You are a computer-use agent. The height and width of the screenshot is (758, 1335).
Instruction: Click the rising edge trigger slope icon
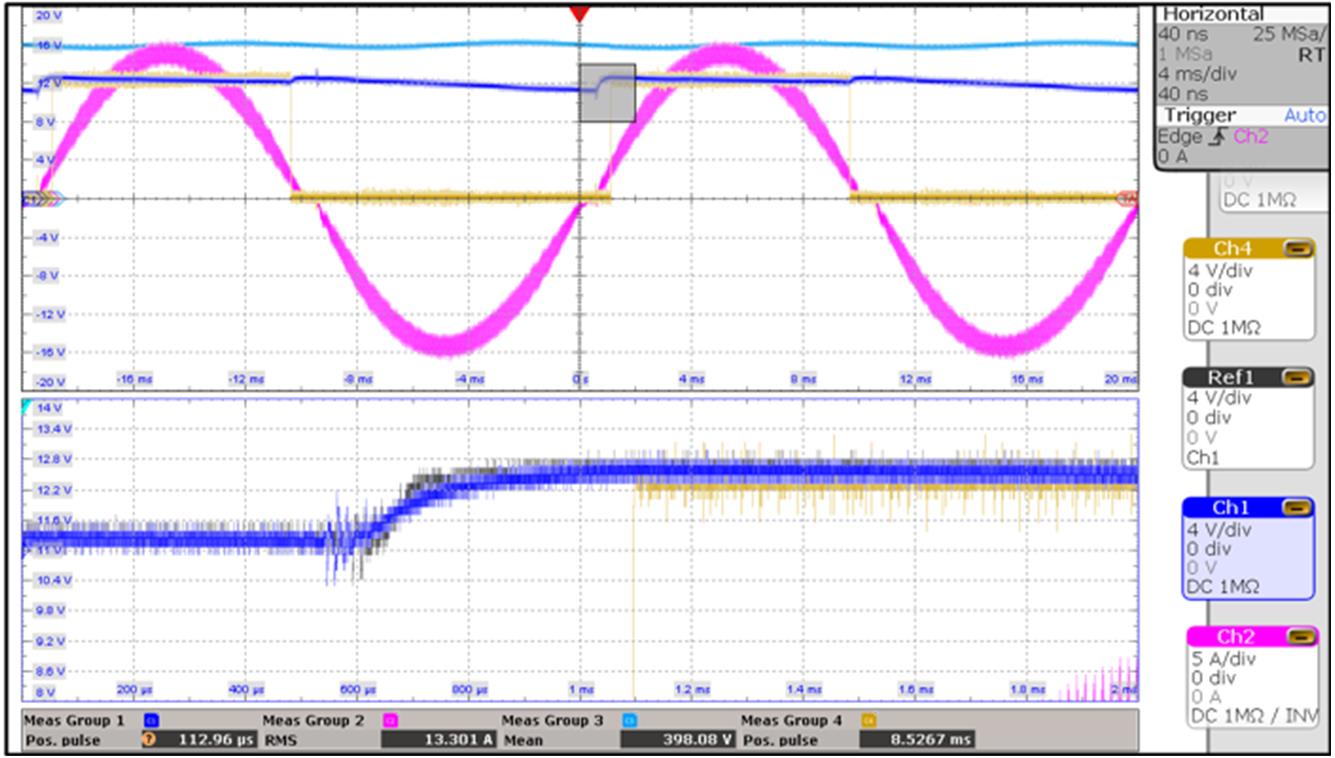point(1217,137)
